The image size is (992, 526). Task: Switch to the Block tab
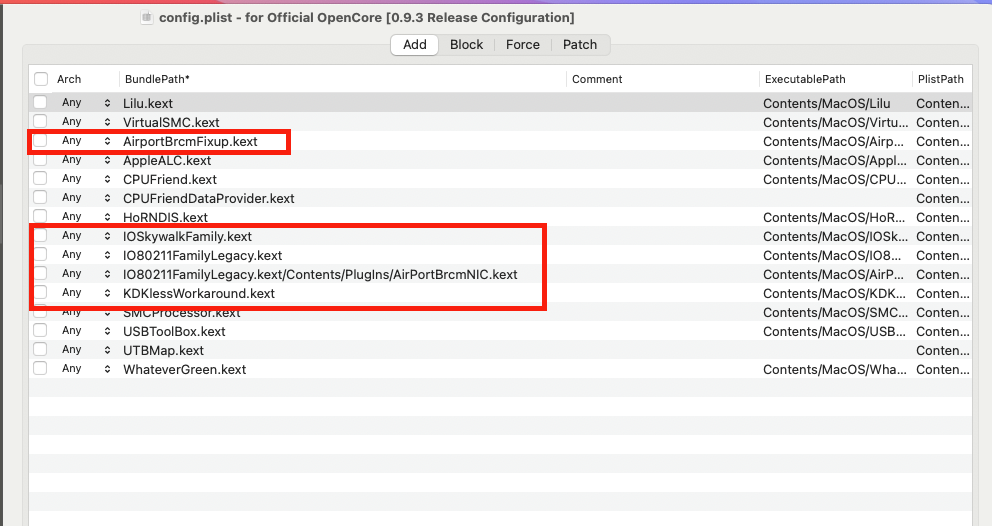[466, 45]
